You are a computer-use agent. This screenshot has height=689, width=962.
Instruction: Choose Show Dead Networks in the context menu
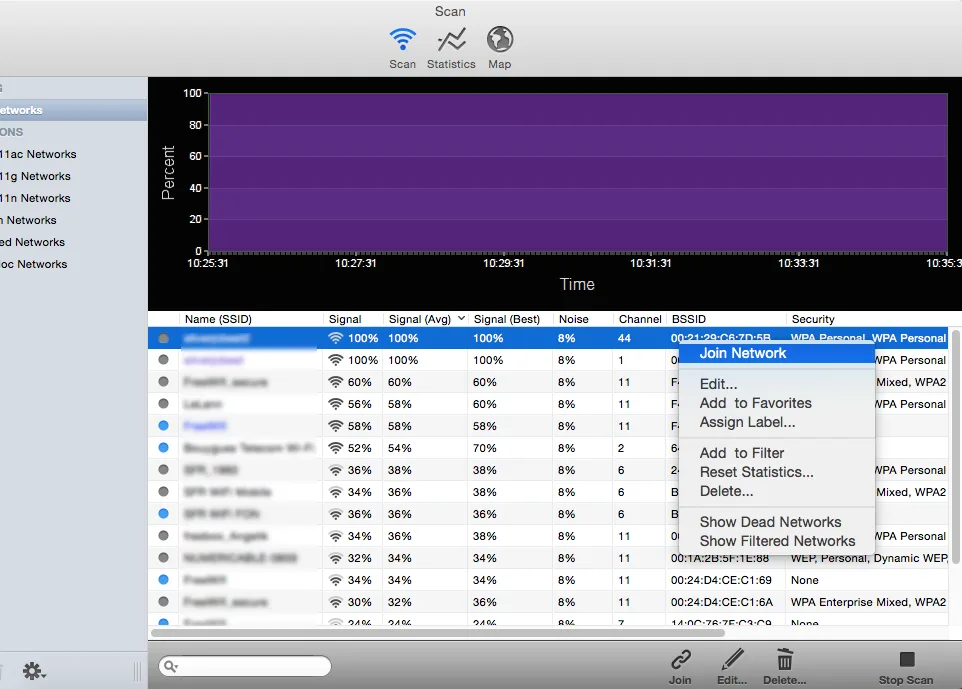768,522
